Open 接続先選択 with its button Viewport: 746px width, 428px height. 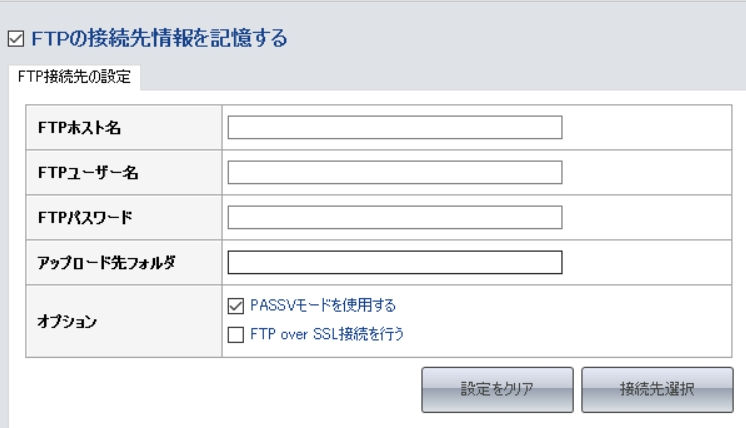(x=657, y=389)
